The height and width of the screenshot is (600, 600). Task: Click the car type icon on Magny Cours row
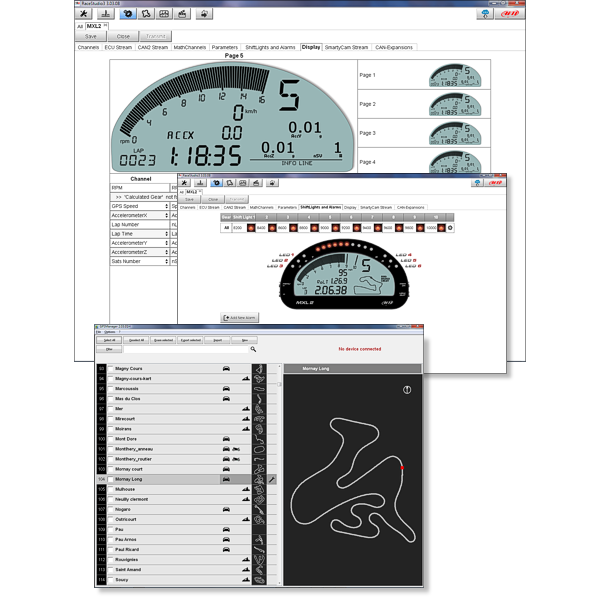pos(227,368)
